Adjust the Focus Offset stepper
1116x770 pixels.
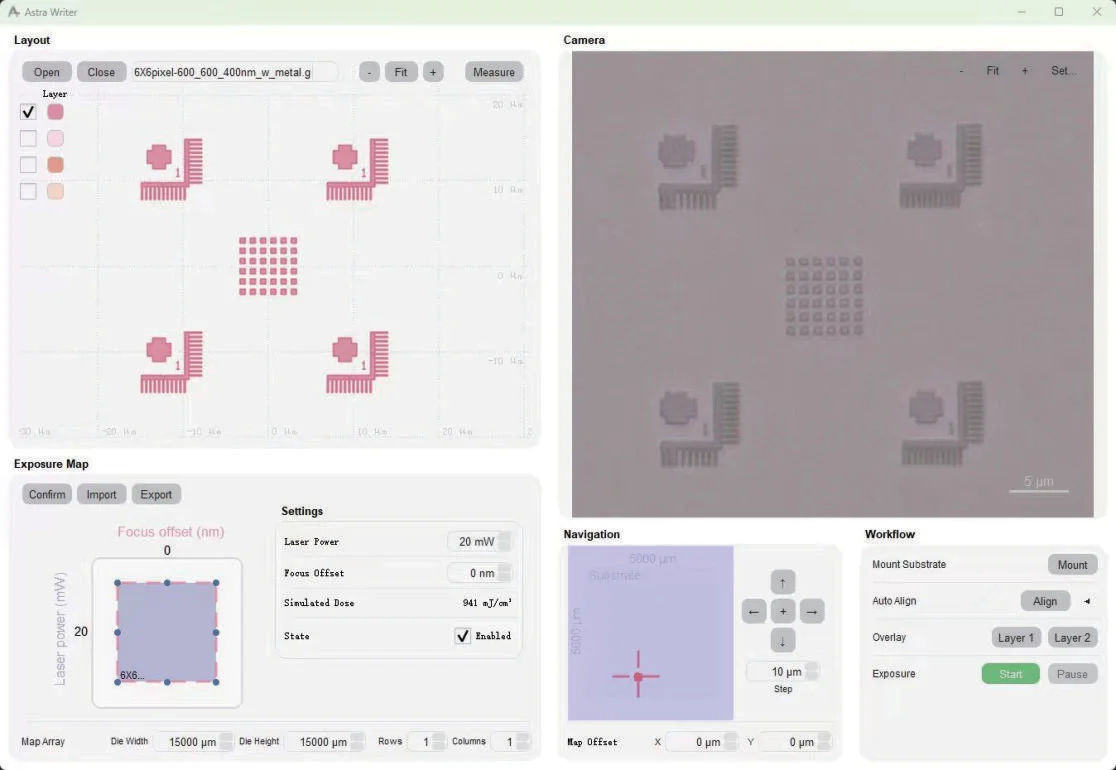click(x=505, y=573)
